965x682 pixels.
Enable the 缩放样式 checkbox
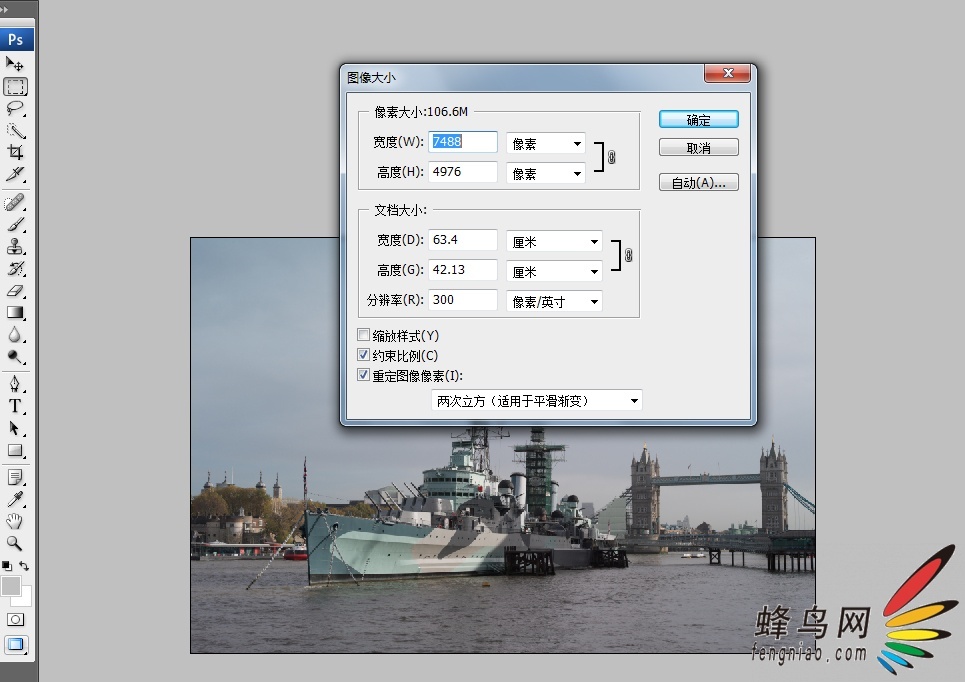coord(364,336)
